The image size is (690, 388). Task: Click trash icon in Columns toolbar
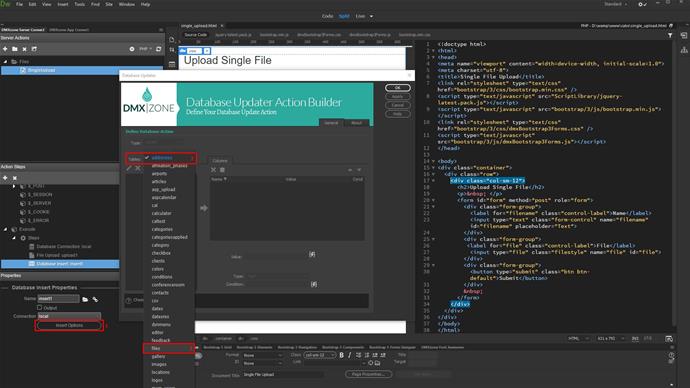pyautogui.click(x=222, y=170)
